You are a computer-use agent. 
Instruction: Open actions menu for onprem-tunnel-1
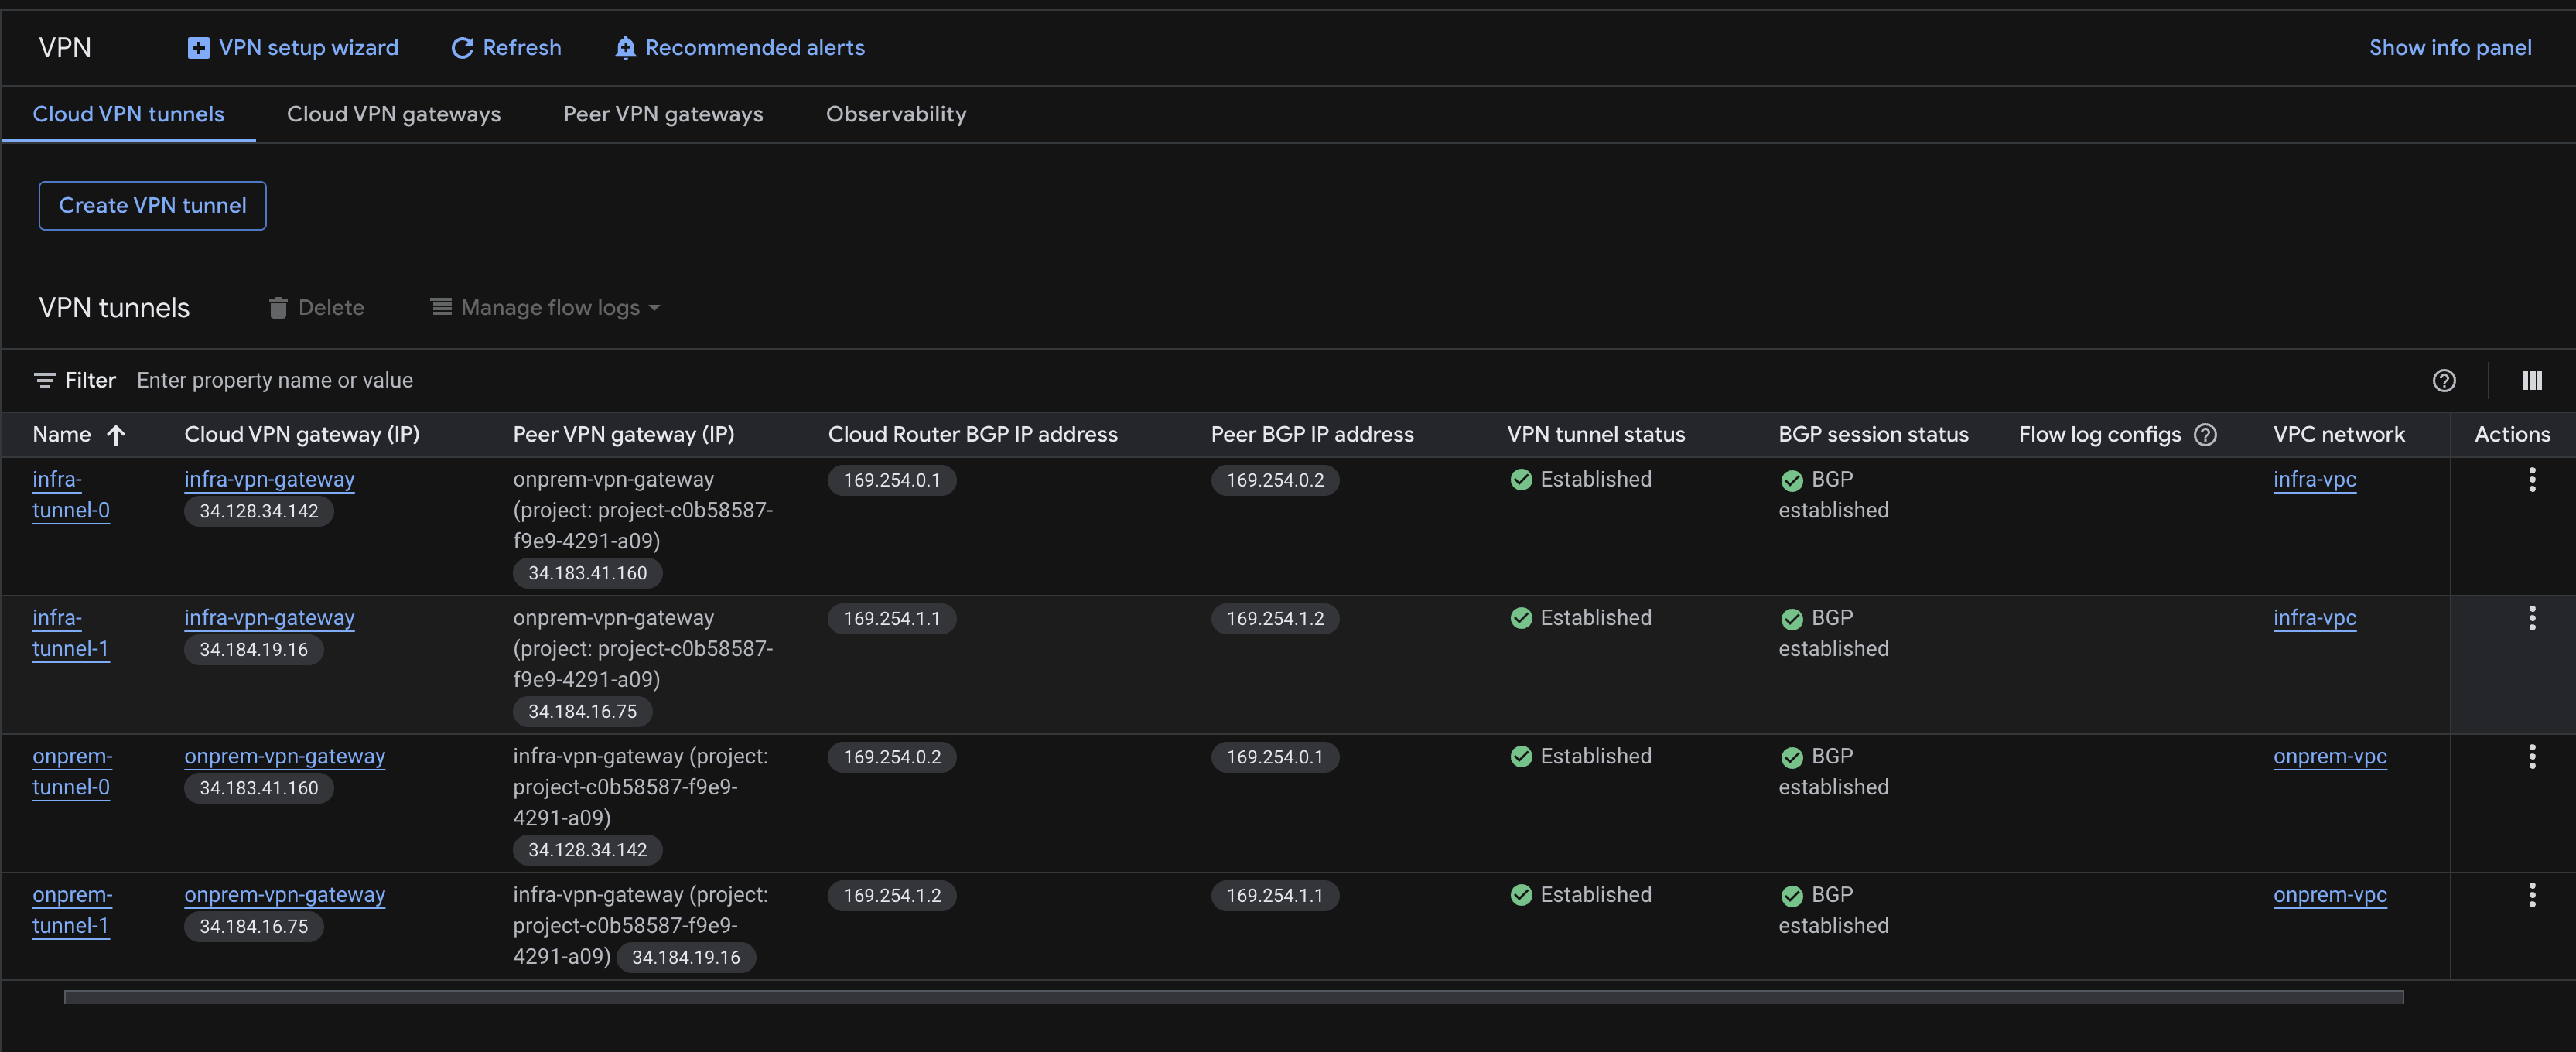(x=2532, y=895)
